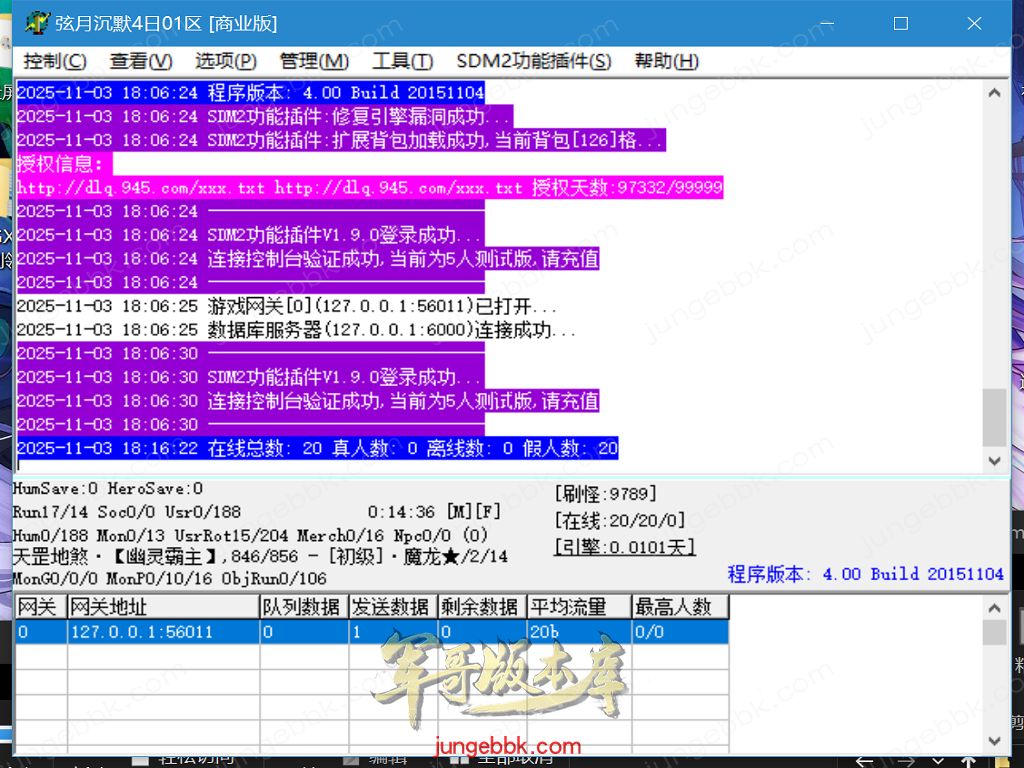Image resolution: width=1024 pixels, height=768 pixels.
Task: Click the log panel scroll-up arrow
Action: 994,93
